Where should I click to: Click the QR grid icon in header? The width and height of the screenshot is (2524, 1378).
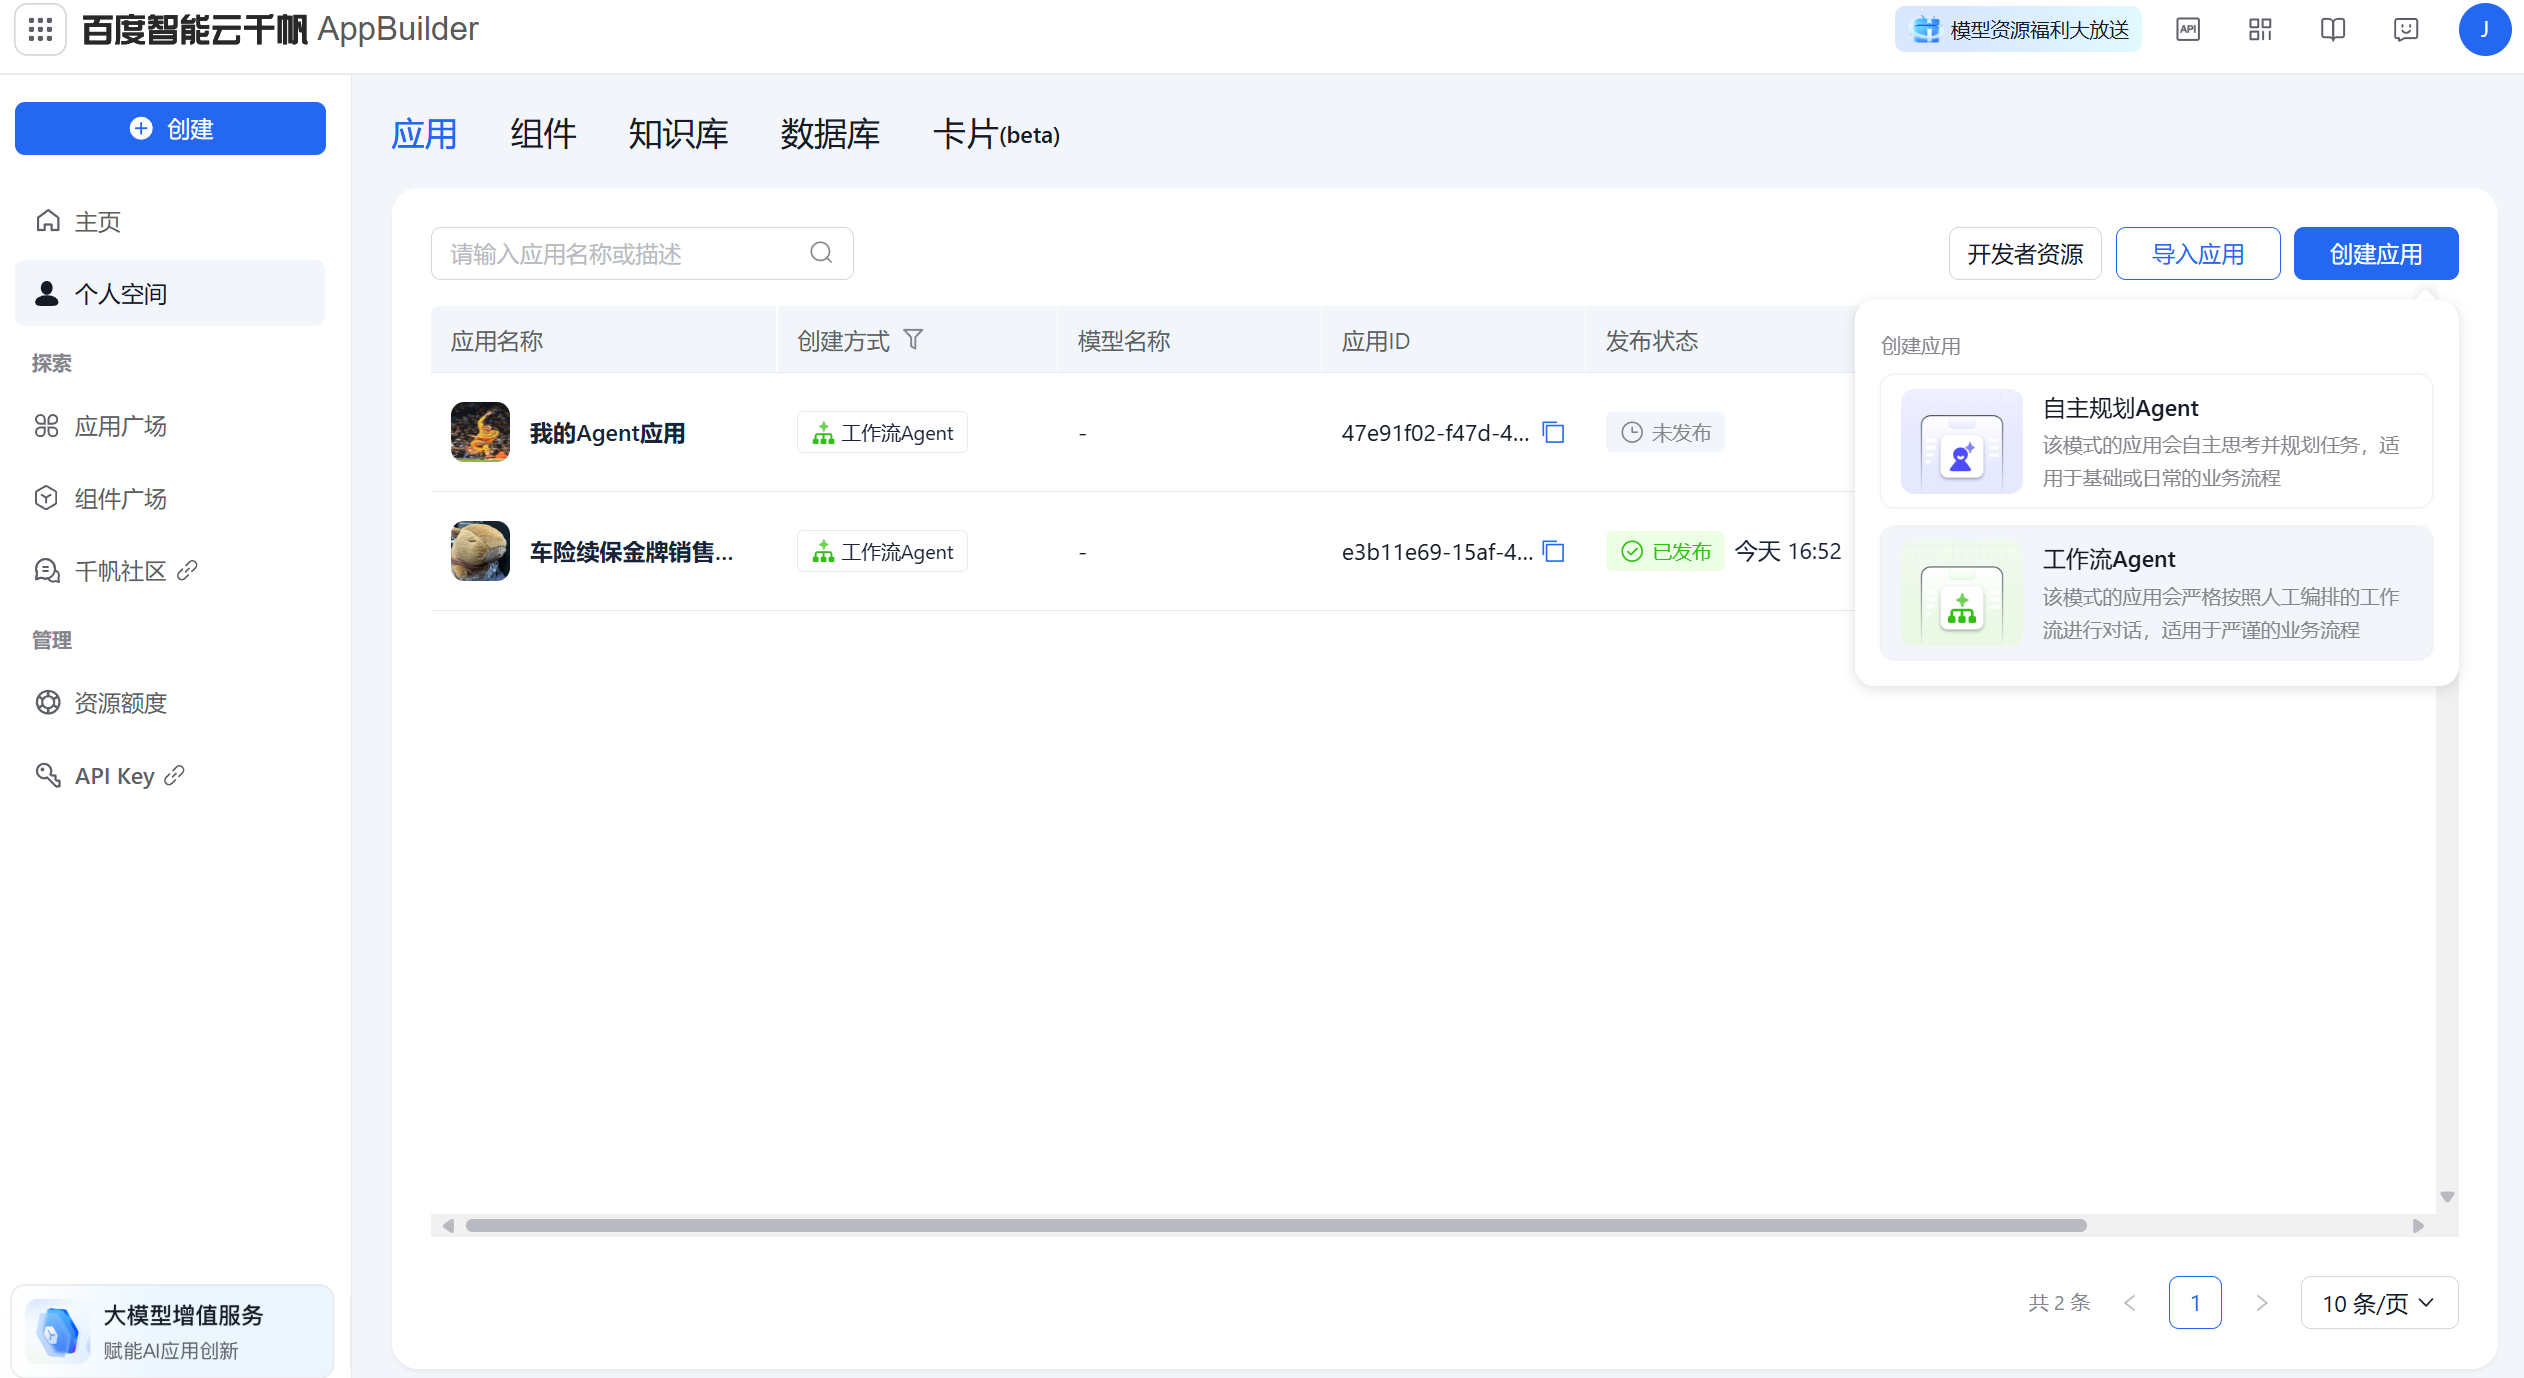[2260, 30]
